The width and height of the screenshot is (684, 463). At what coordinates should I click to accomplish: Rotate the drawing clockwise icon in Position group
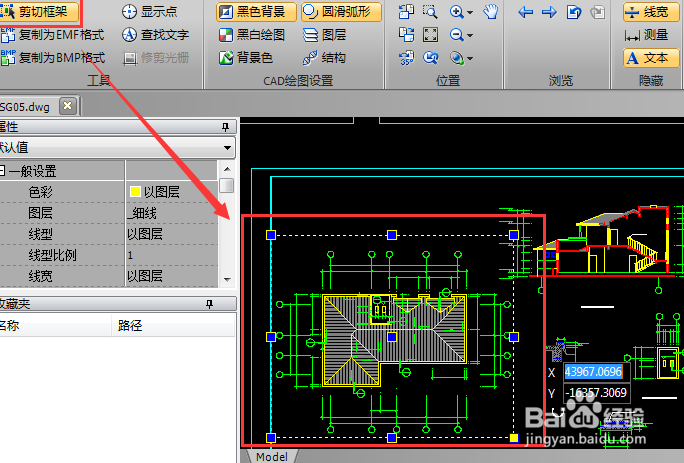[x=406, y=34]
